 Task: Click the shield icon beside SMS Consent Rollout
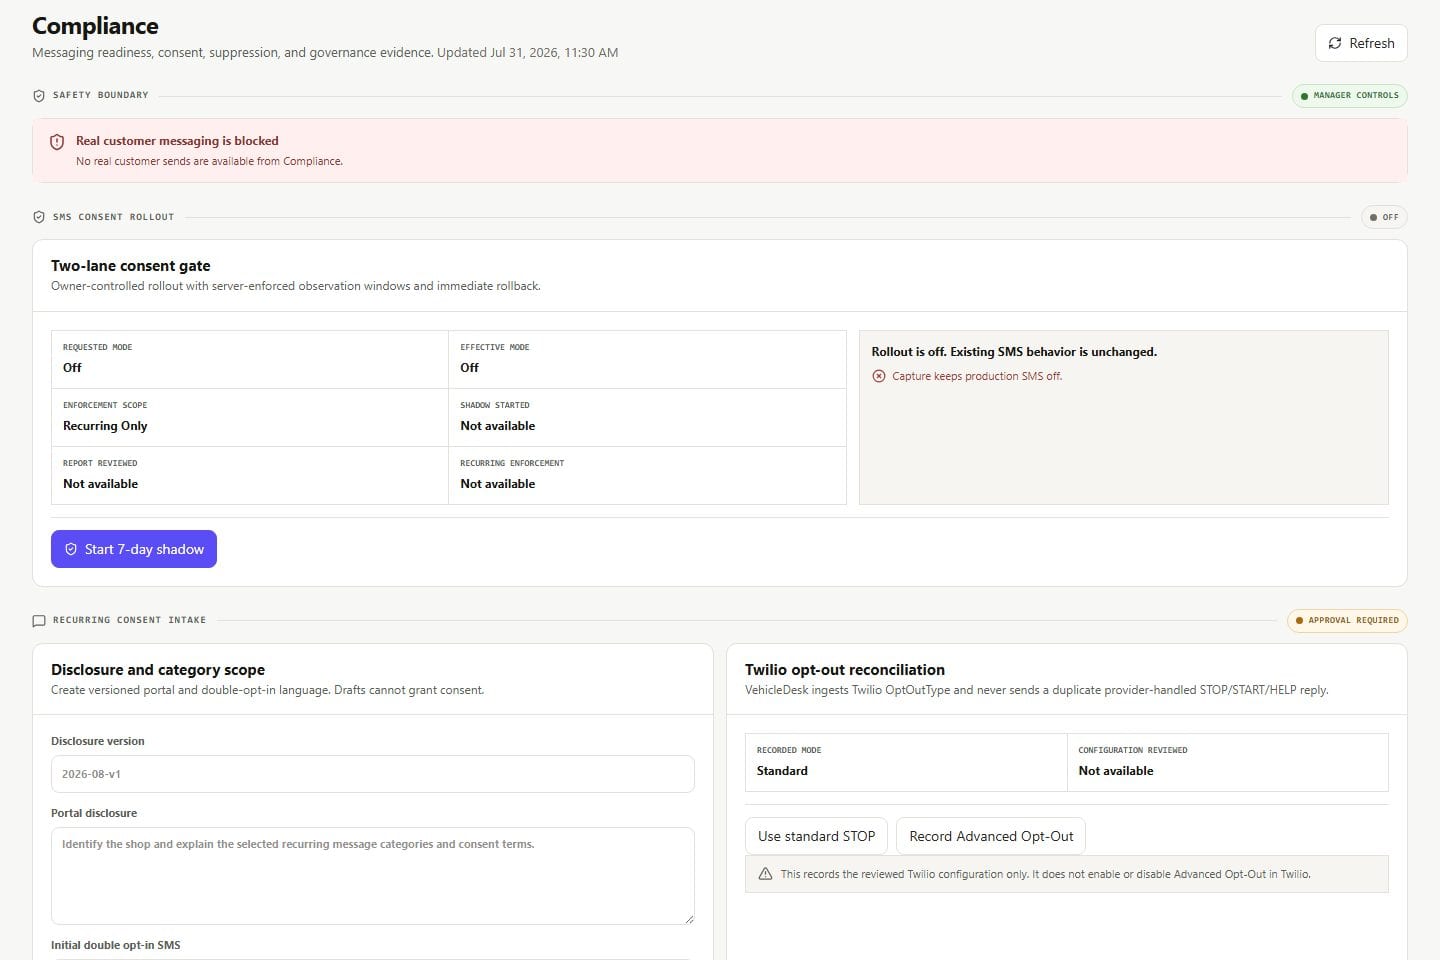[x=39, y=217]
